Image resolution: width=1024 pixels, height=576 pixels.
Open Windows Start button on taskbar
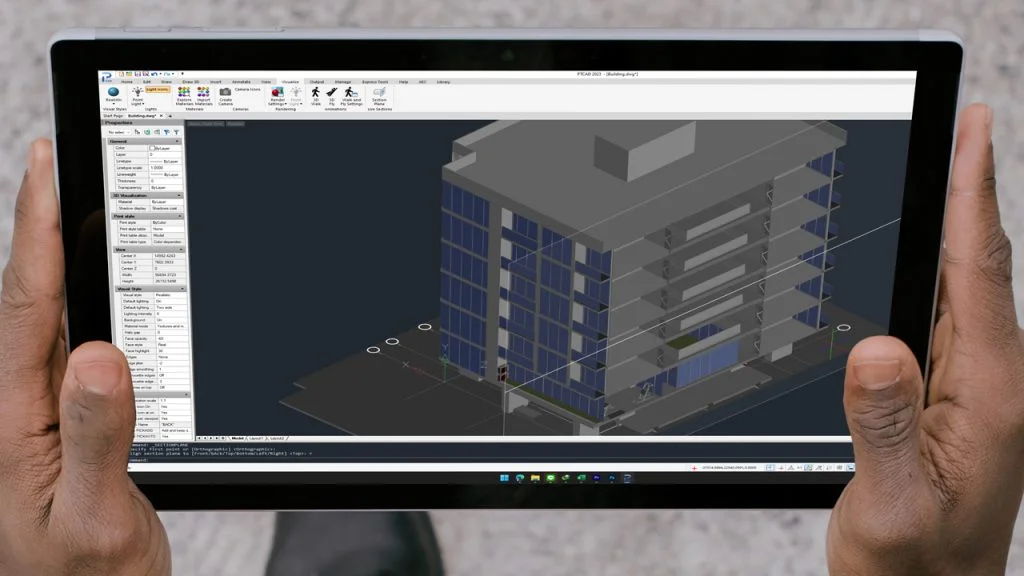[504, 478]
